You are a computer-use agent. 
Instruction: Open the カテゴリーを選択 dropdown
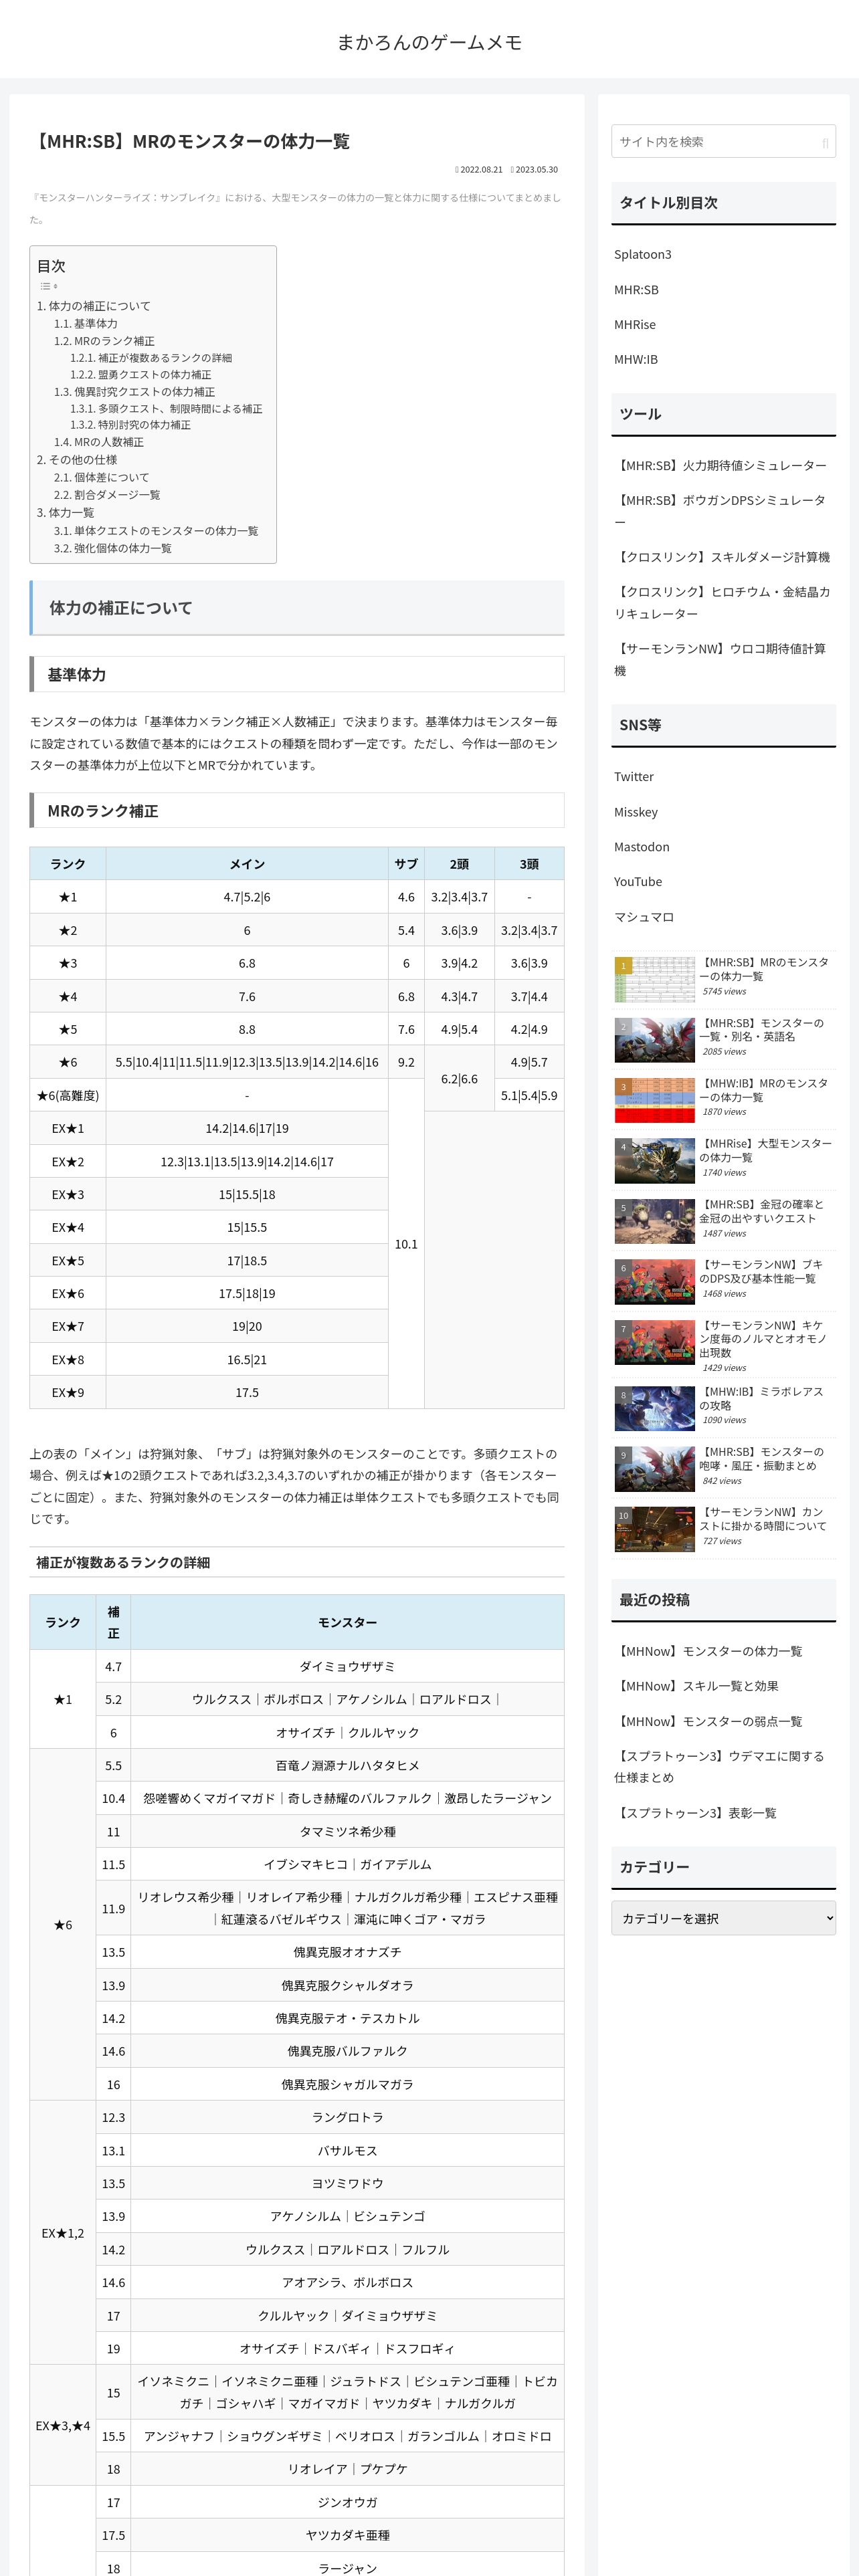[723, 1918]
